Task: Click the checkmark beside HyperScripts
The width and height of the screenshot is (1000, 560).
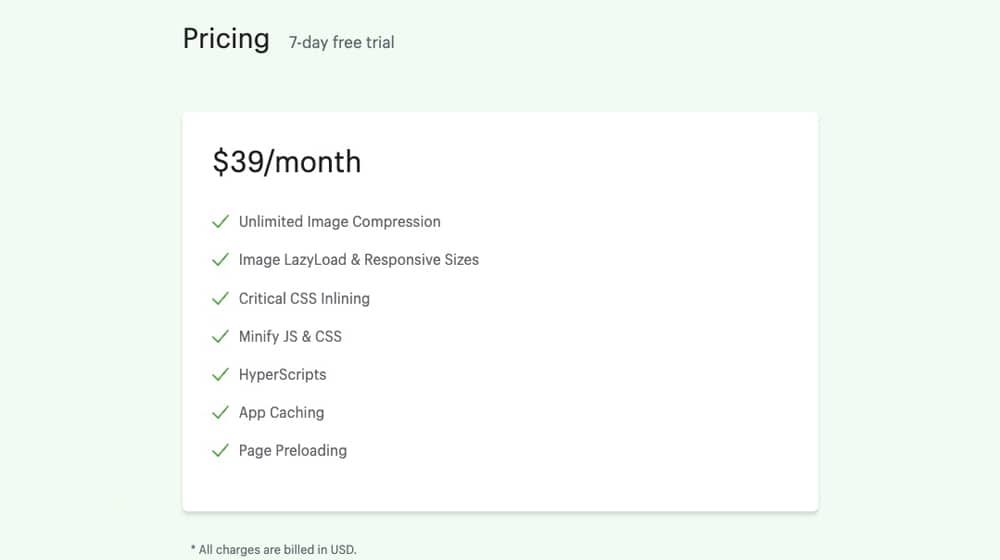Action: point(220,374)
